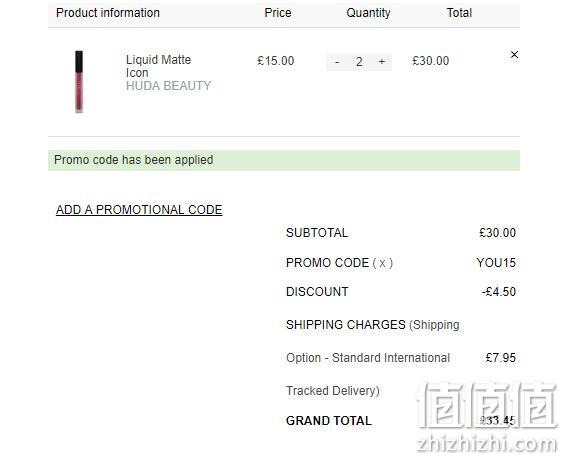Click the Total column header
The height and width of the screenshot is (461, 566).
coord(459,13)
